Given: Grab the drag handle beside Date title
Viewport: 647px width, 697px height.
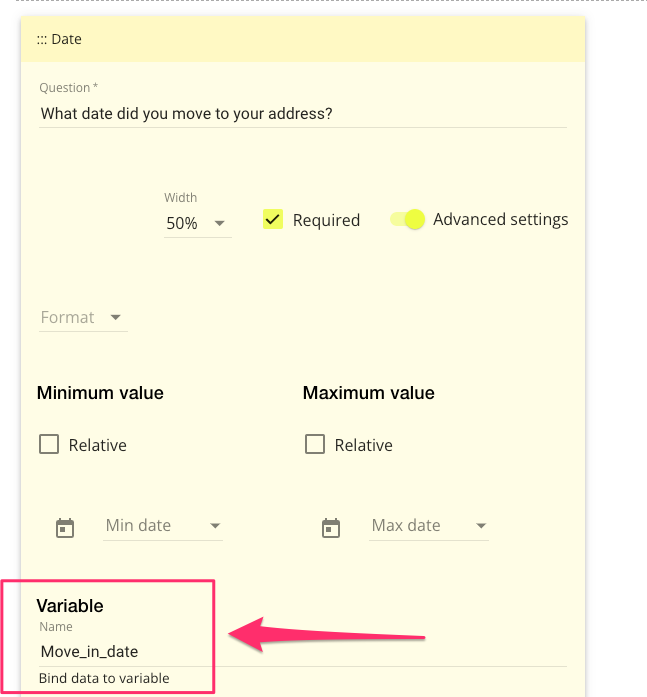Looking at the screenshot, I should pos(42,40).
